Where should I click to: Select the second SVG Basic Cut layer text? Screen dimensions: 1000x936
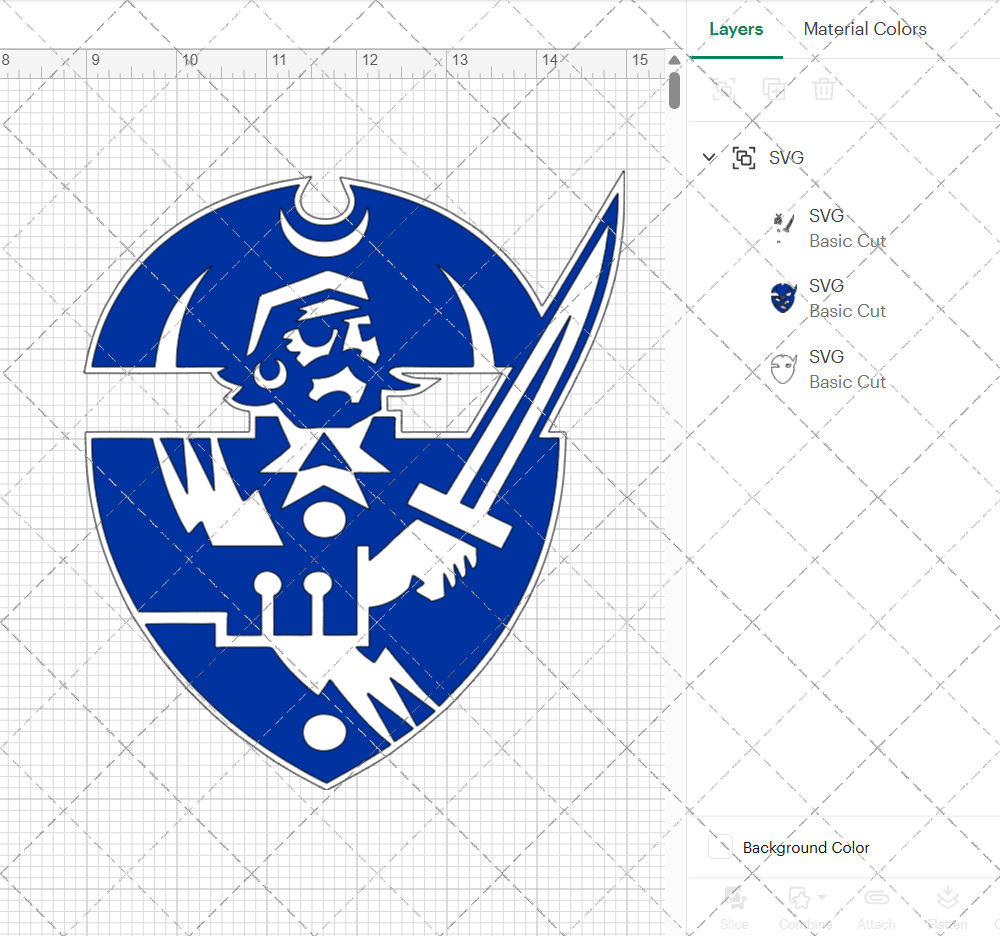point(848,298)
